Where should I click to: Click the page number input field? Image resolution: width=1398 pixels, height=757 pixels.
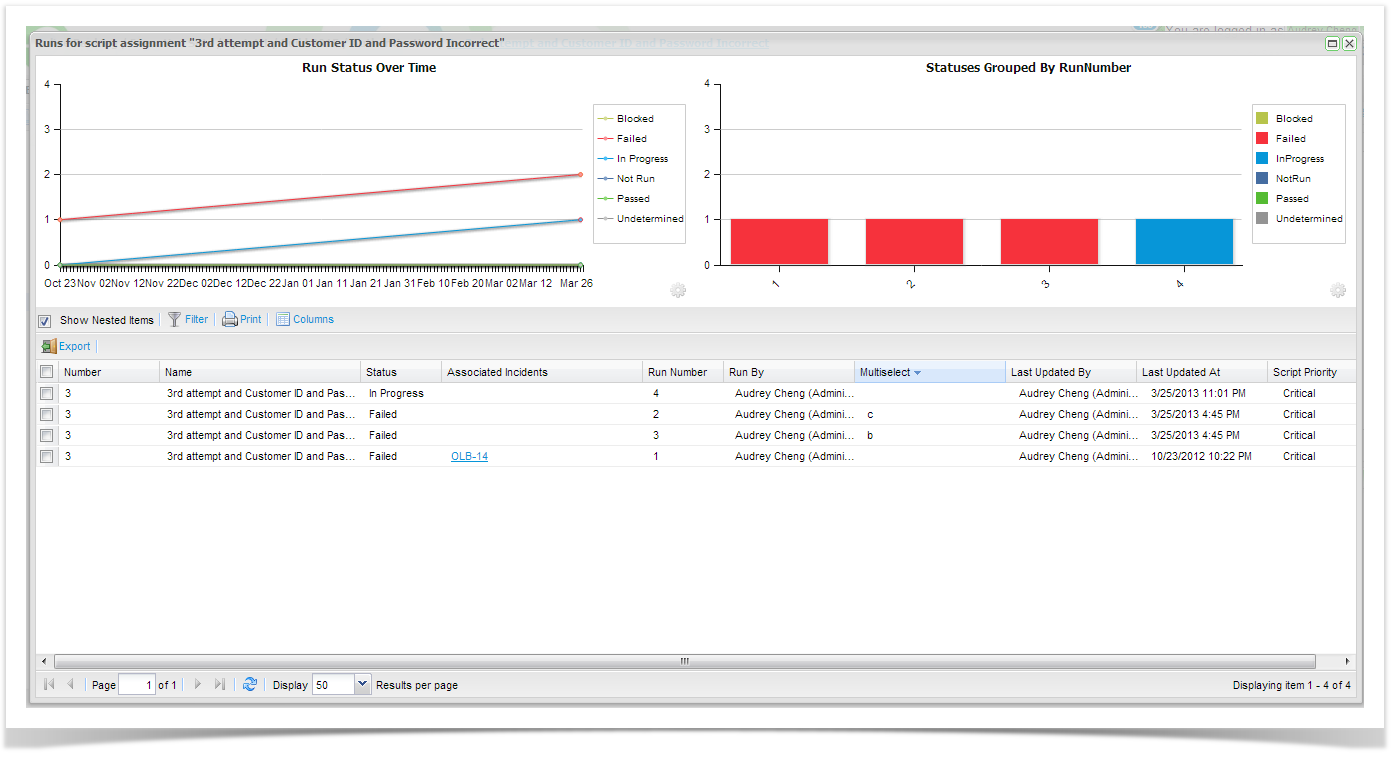(x=136, y=685)
